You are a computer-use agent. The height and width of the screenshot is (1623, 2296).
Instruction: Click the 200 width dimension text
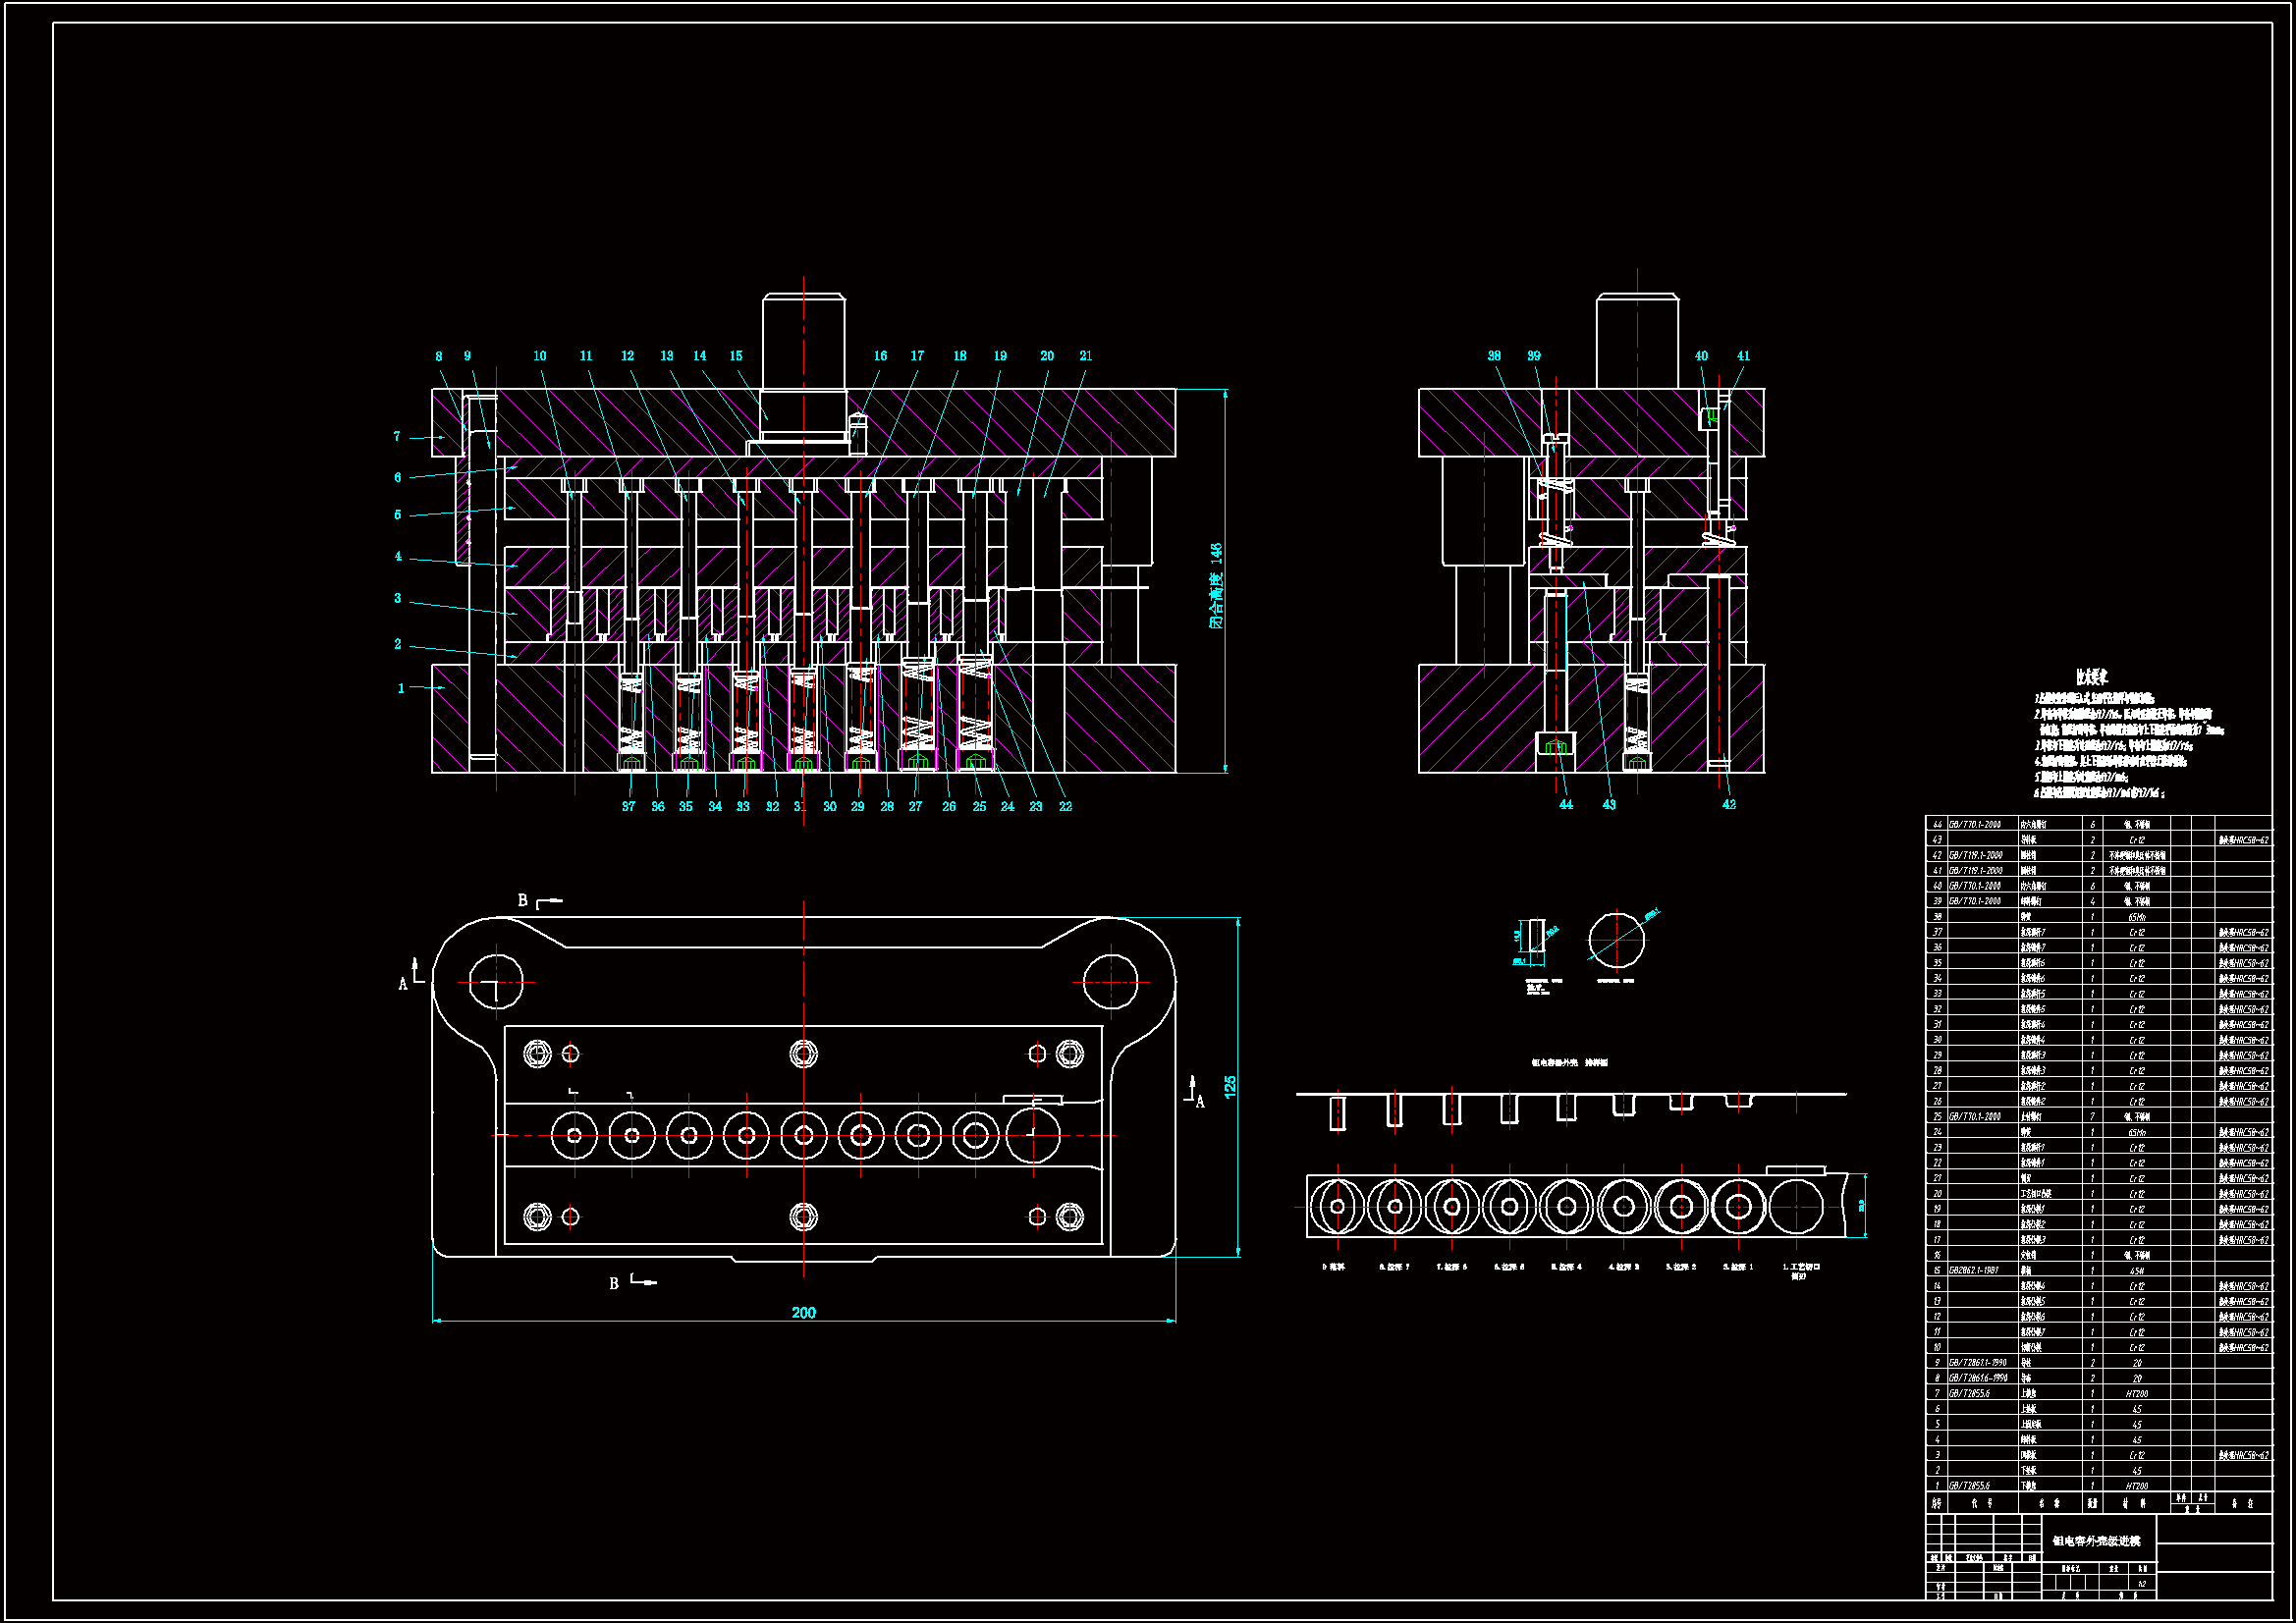coord(803,1312)
